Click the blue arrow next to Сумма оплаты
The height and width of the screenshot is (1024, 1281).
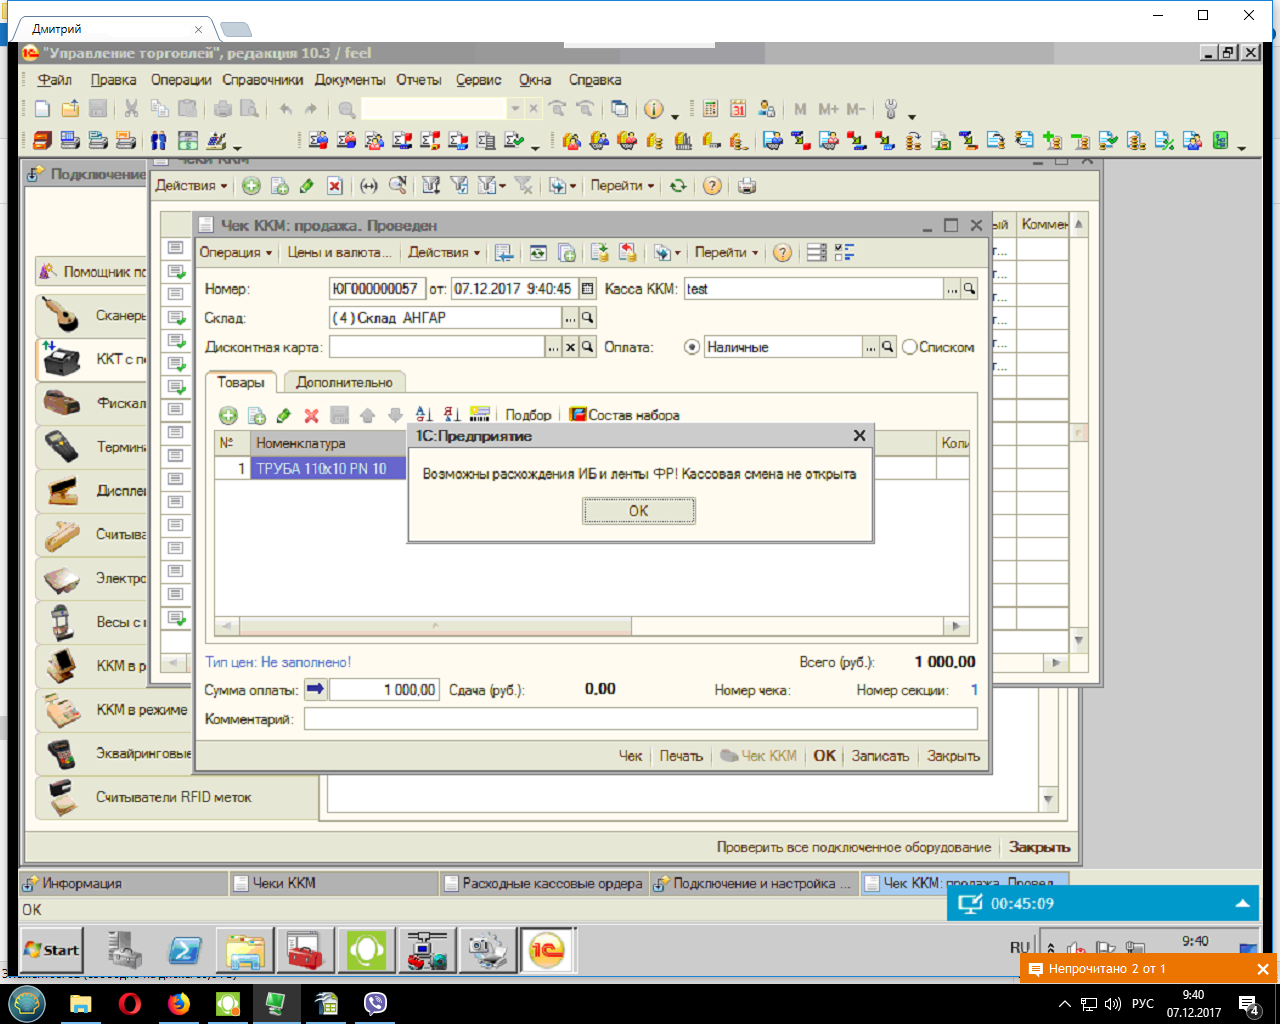[316, 689]
